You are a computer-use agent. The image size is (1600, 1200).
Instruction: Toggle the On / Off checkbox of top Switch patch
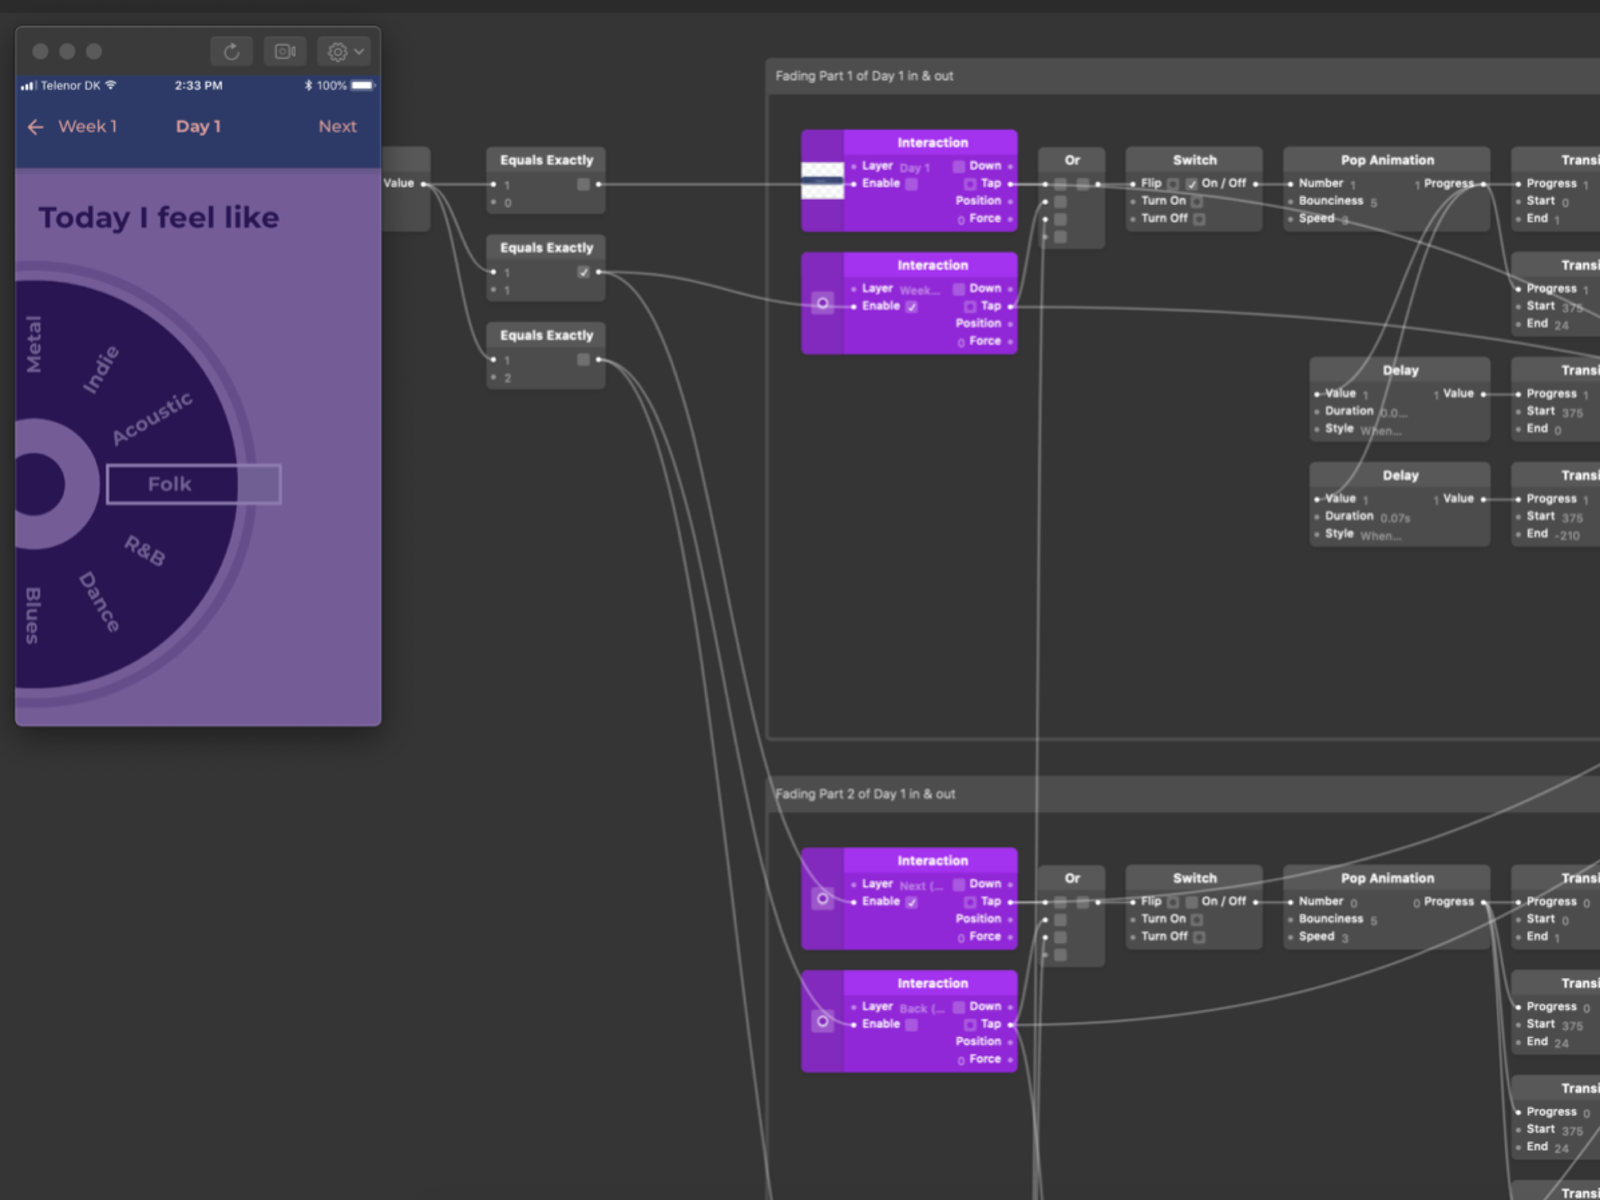pos(1192,184)
